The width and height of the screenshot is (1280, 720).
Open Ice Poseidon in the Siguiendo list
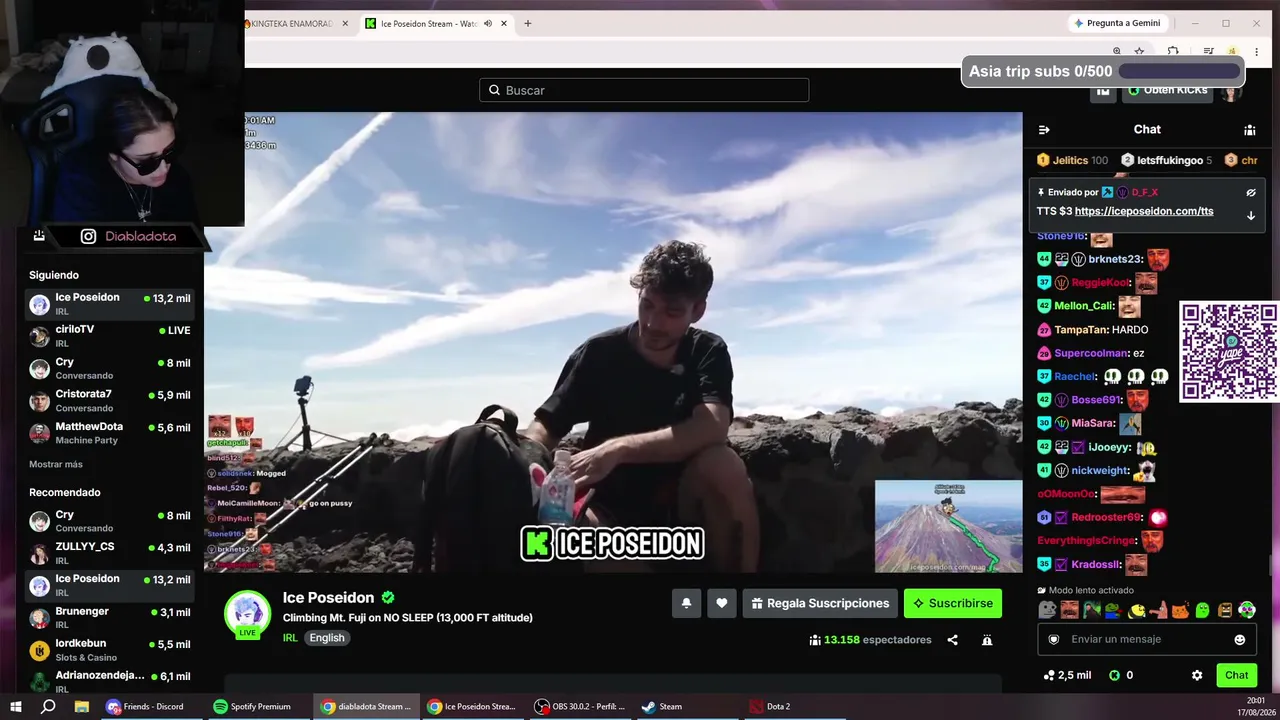point(110,304)
